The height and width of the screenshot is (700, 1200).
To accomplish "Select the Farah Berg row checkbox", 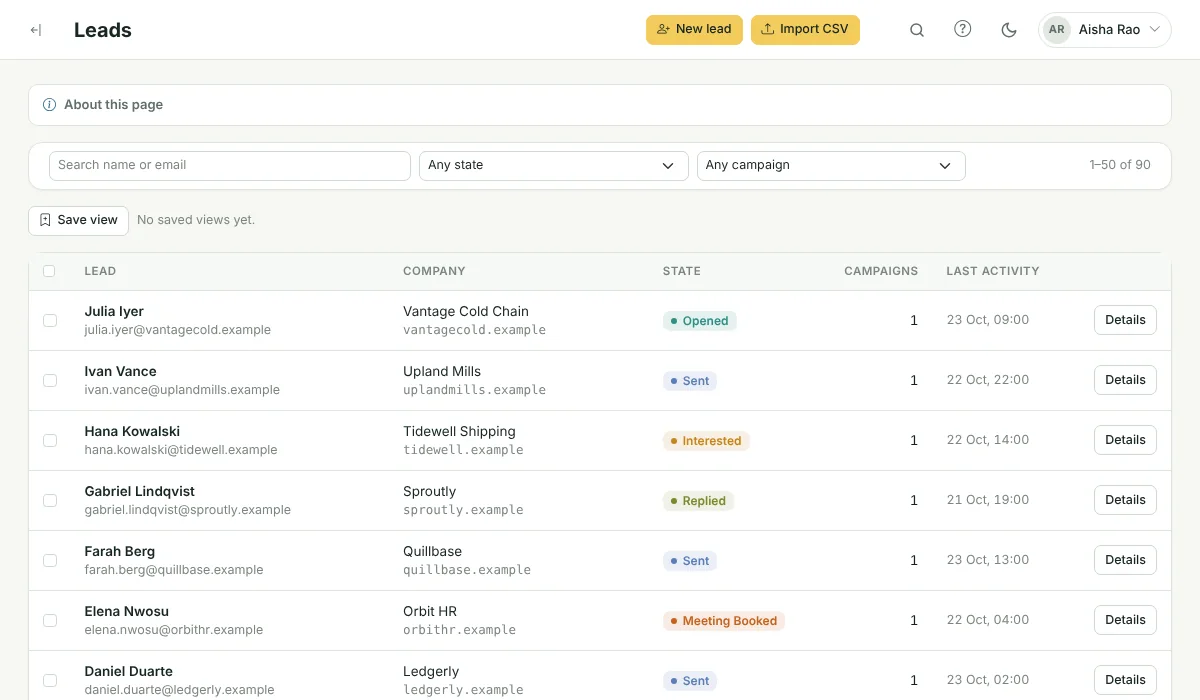I will click(x=49, y=560).
